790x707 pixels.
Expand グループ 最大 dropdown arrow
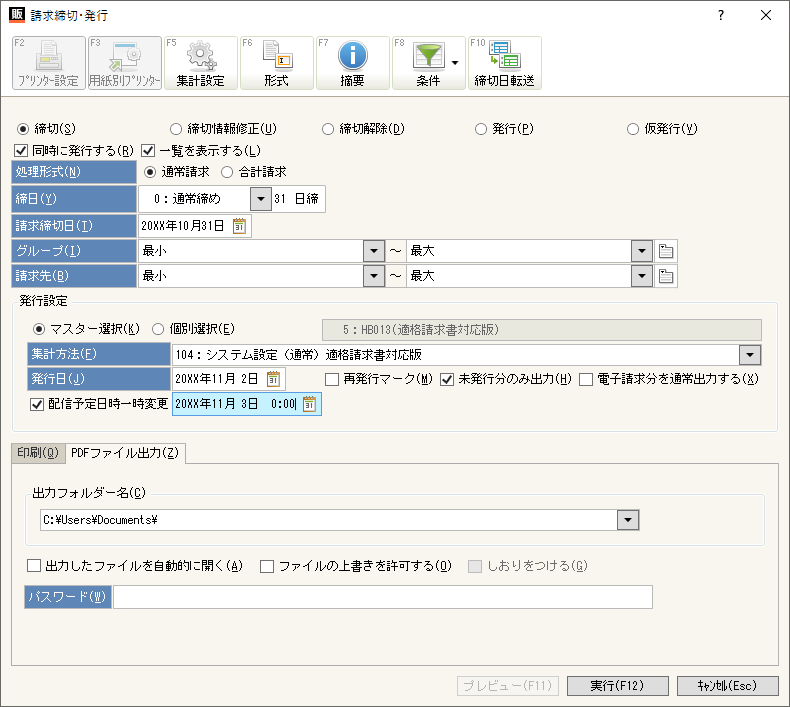coord(642,251)
